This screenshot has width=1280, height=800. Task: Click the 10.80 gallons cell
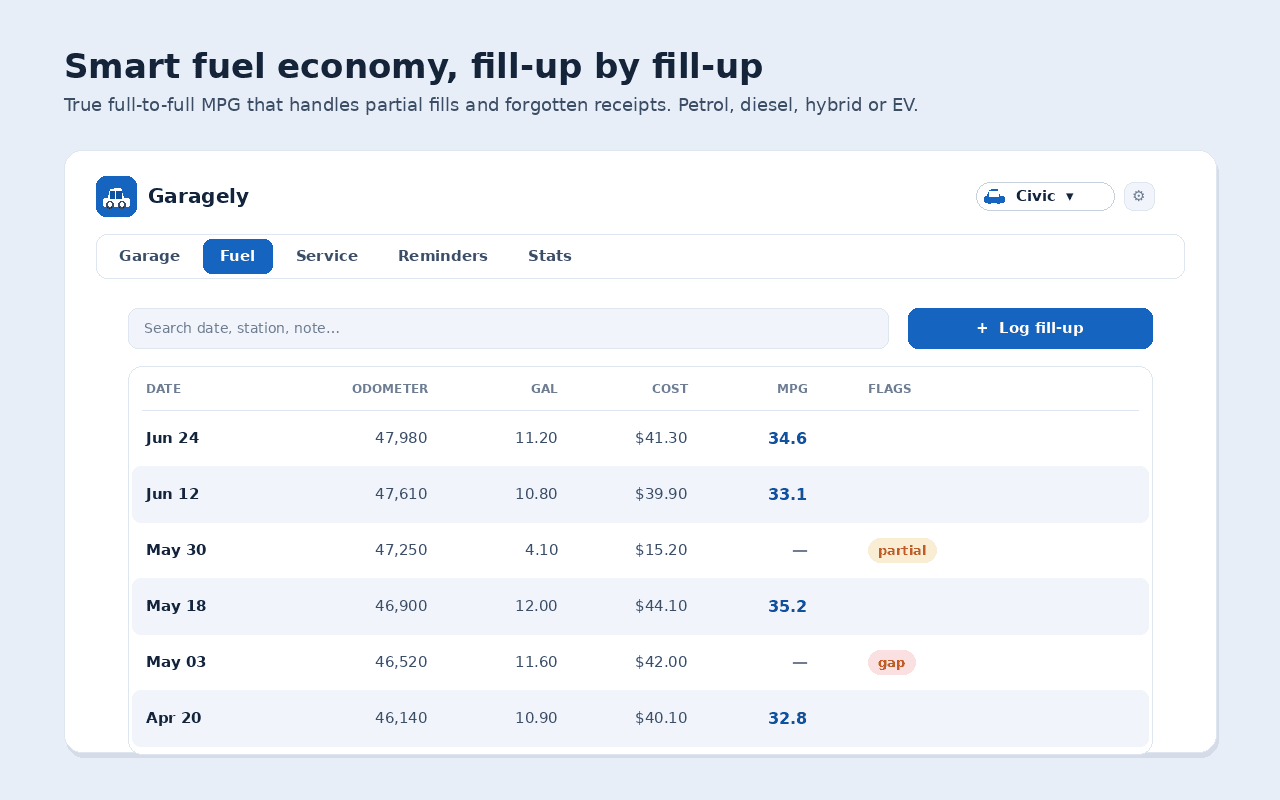(536, 494)
